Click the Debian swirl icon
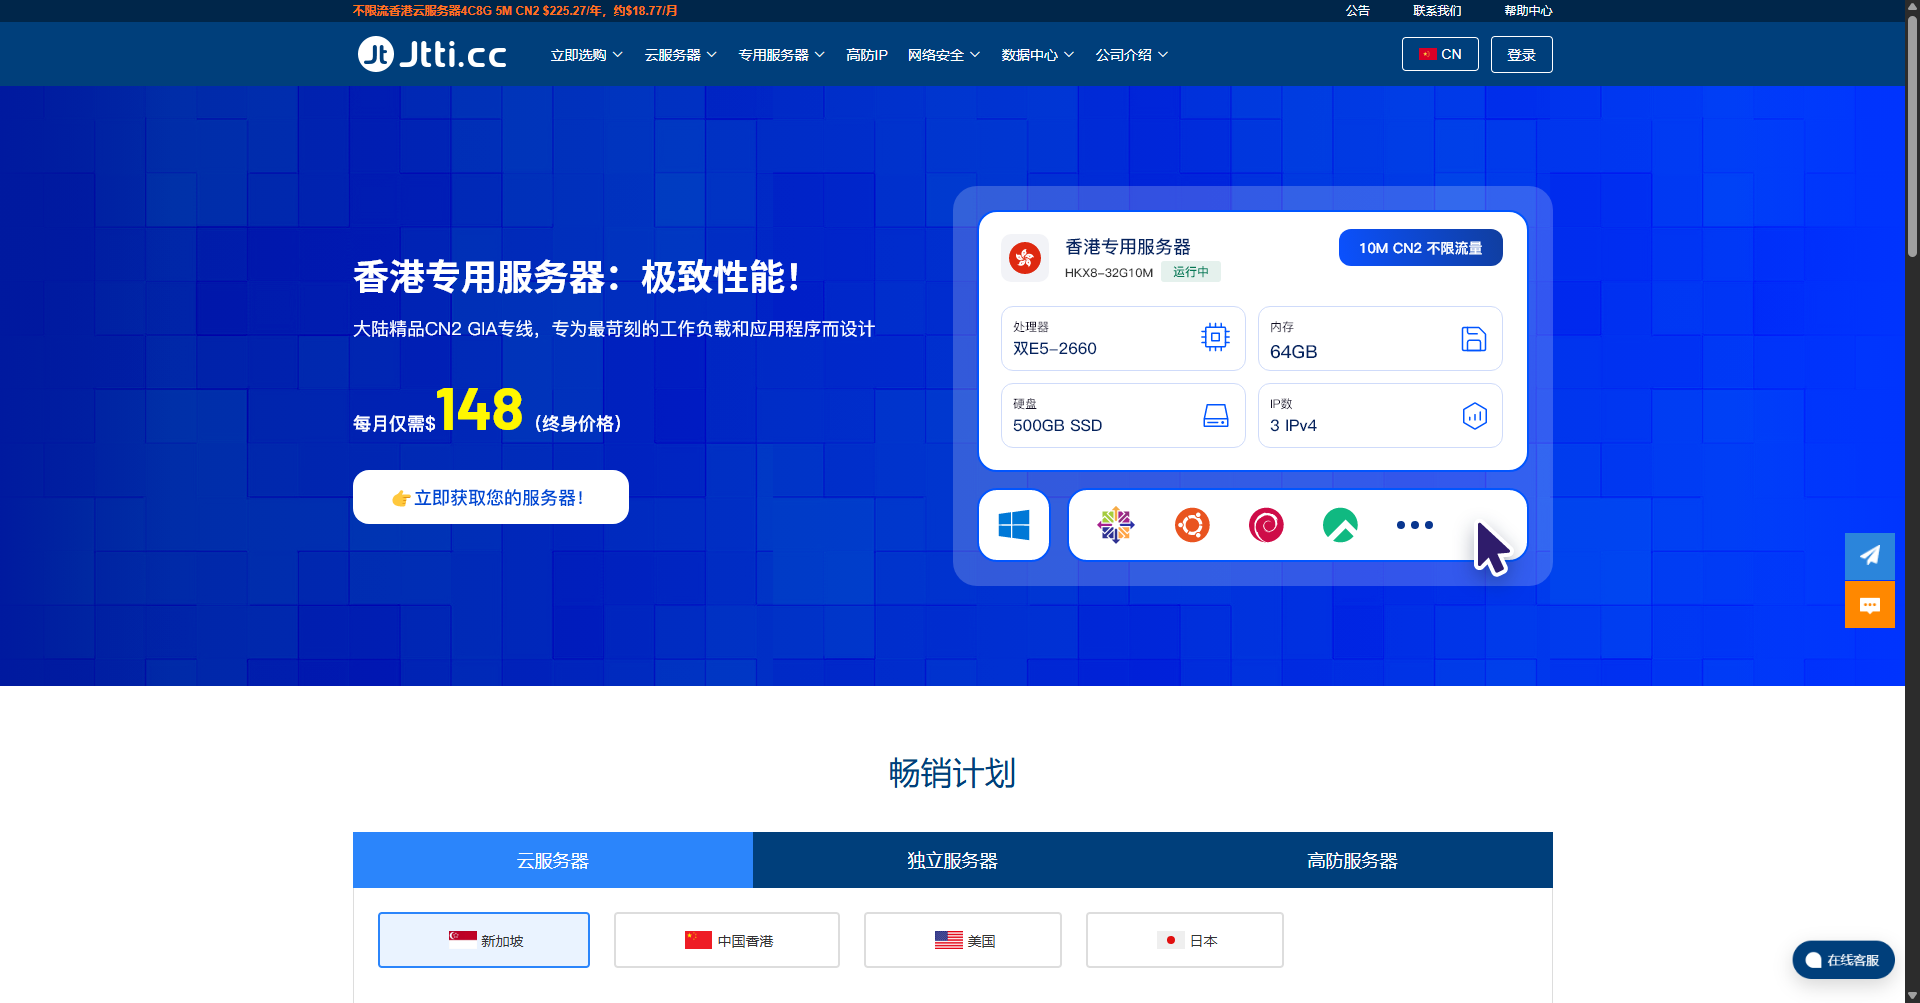This screenshot has height=1003, width=1920. tap(1266, 525)
